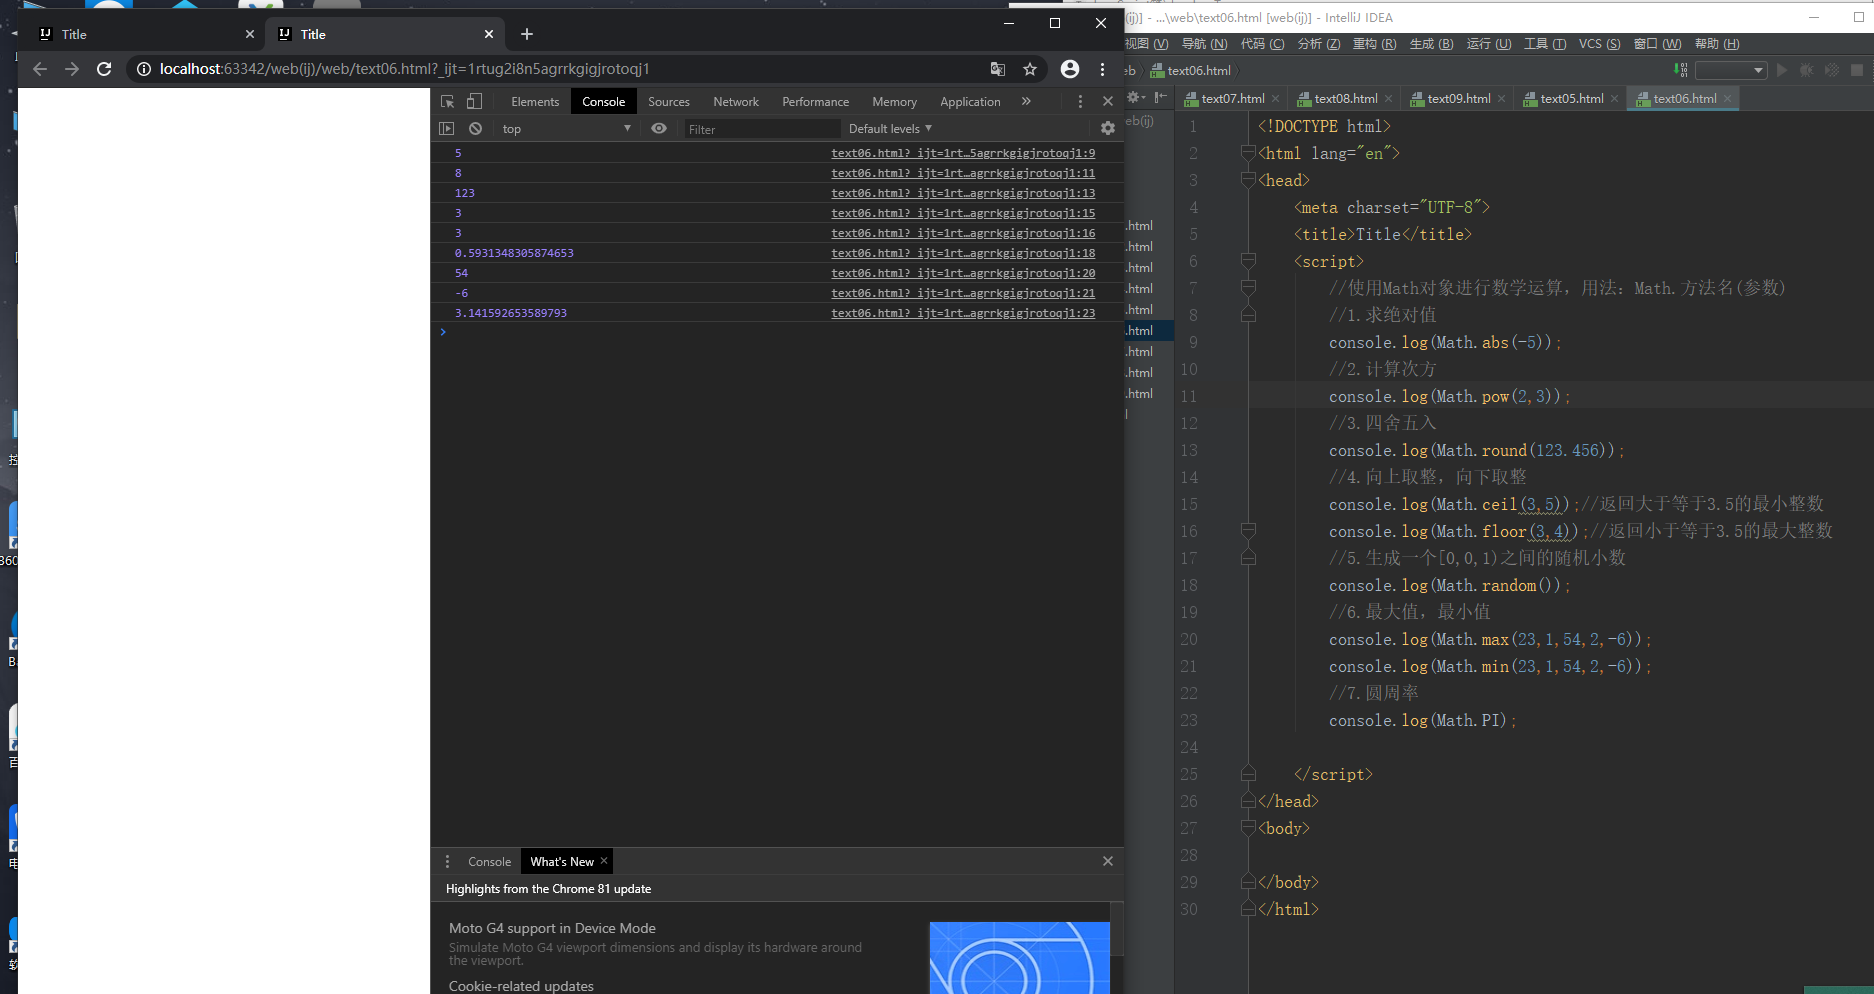Image resolution: width=1874 pixels, height=994 pixels.
Task: Click the Chrome 81 update illustration thumbnail
Action: [1020, 958]
